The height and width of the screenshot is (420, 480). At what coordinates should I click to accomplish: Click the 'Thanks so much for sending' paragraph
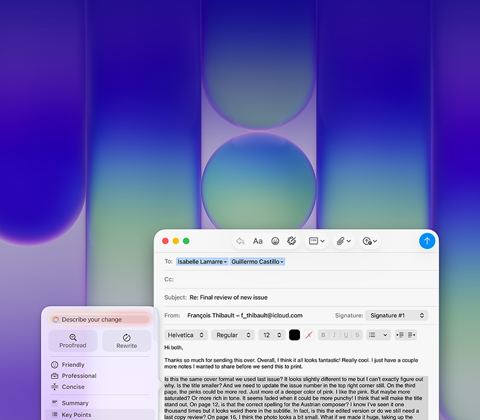tap(291, 363)
